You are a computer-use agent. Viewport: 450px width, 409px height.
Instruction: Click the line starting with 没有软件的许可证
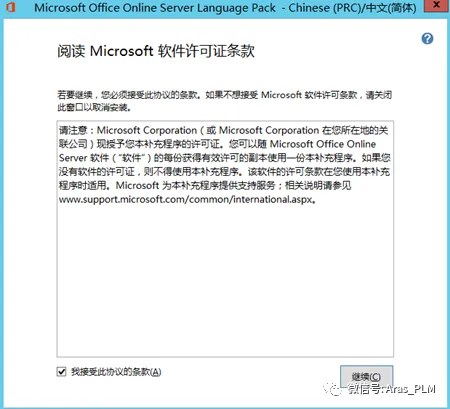point(224,172)
